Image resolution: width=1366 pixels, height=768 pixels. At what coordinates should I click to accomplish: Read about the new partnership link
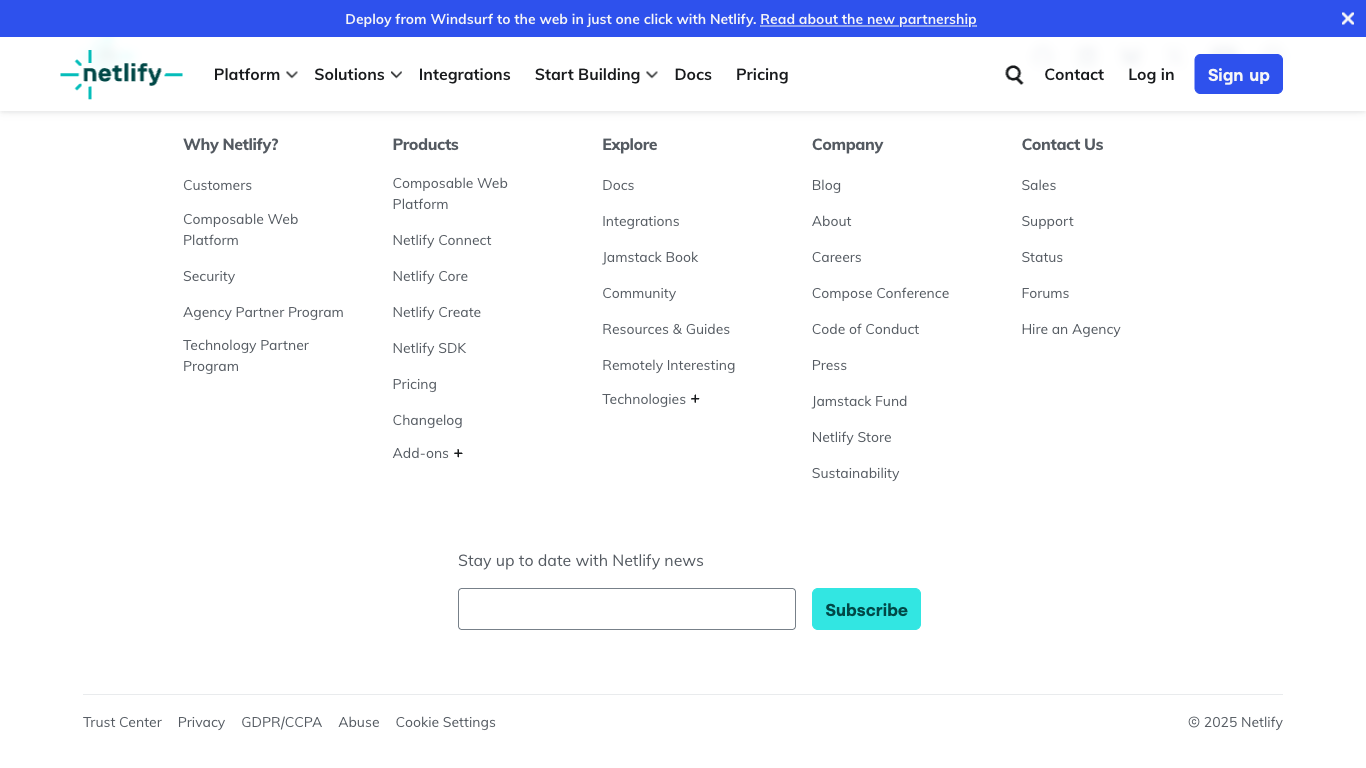868,19
